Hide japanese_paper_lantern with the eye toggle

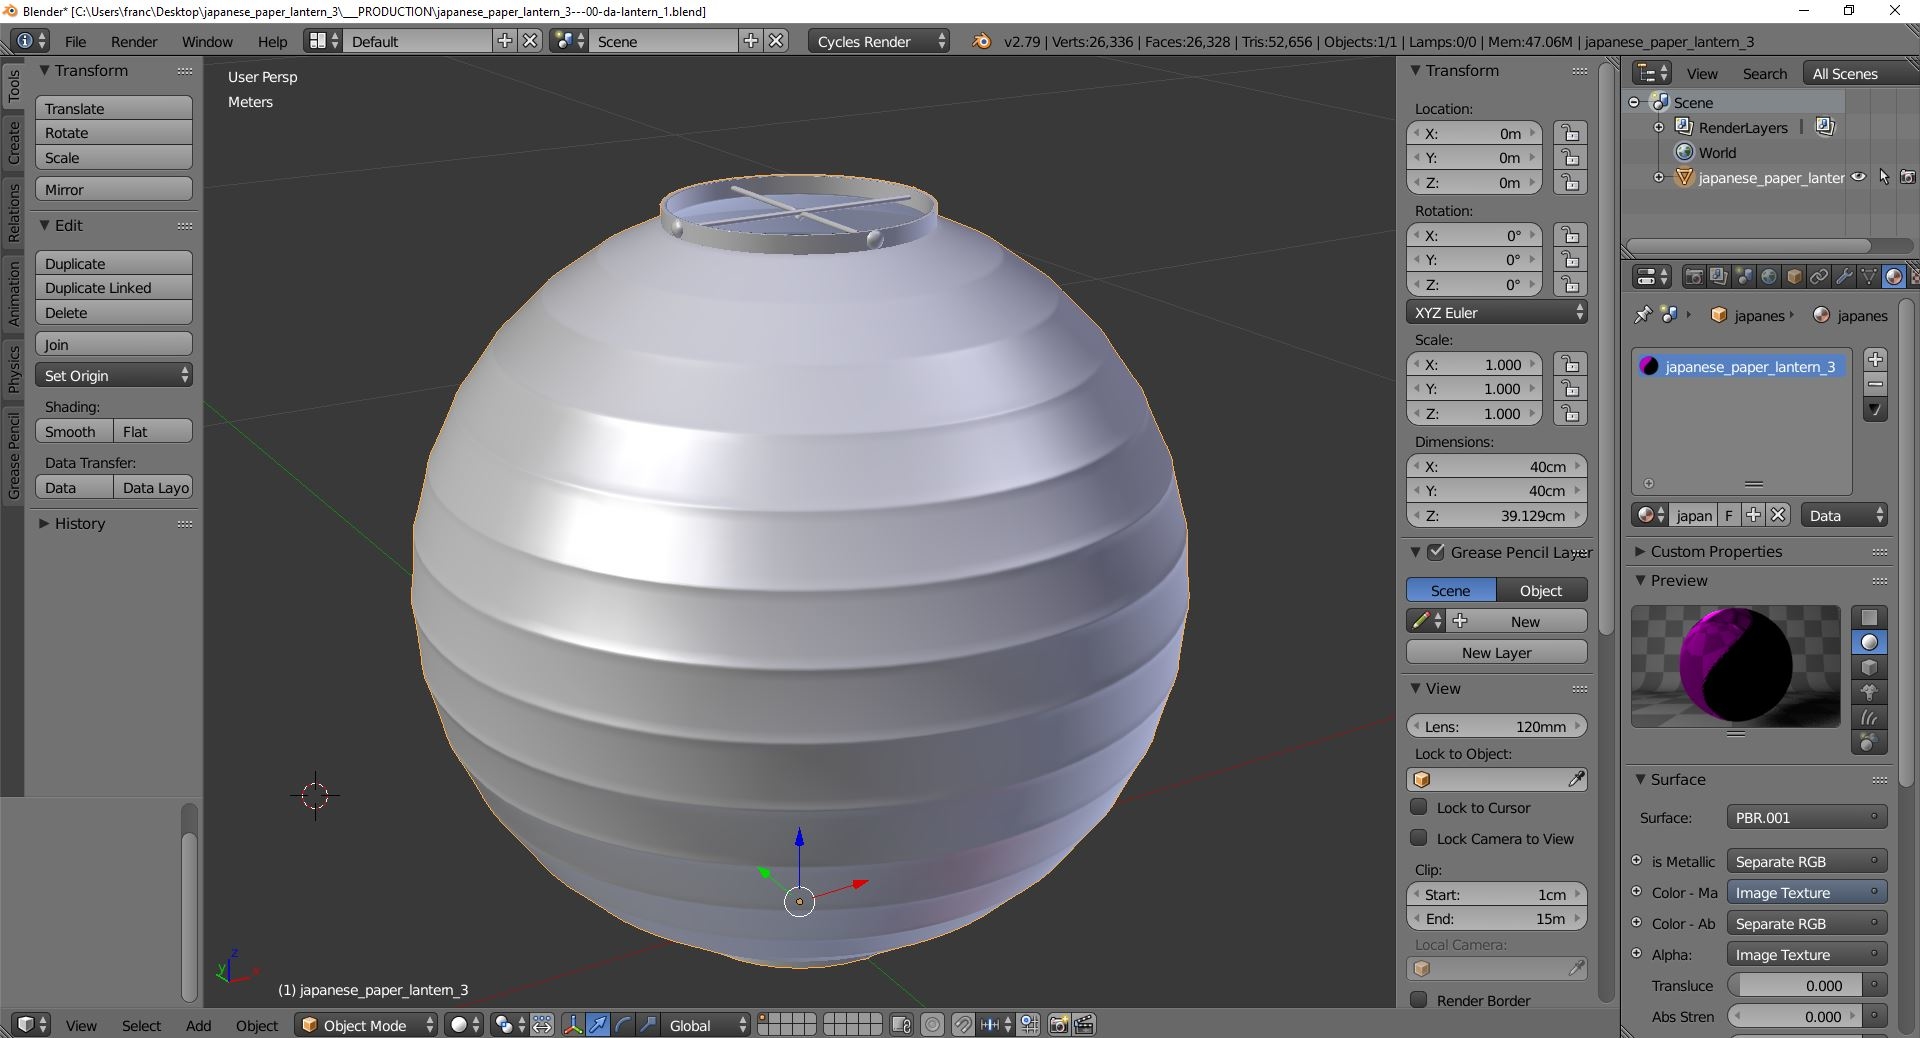click(1858, 177)
